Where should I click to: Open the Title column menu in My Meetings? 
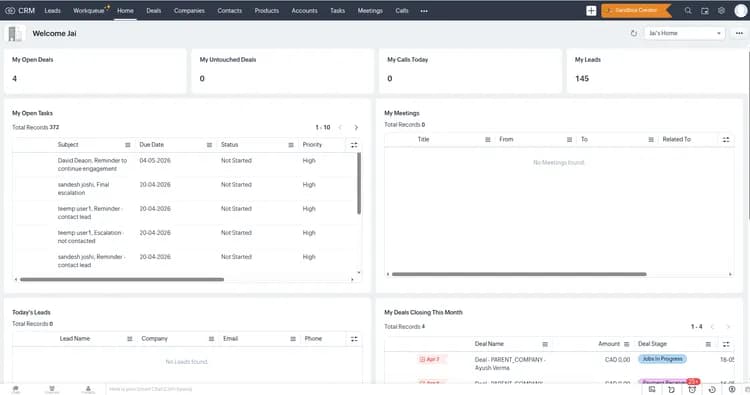coord(488,140)
